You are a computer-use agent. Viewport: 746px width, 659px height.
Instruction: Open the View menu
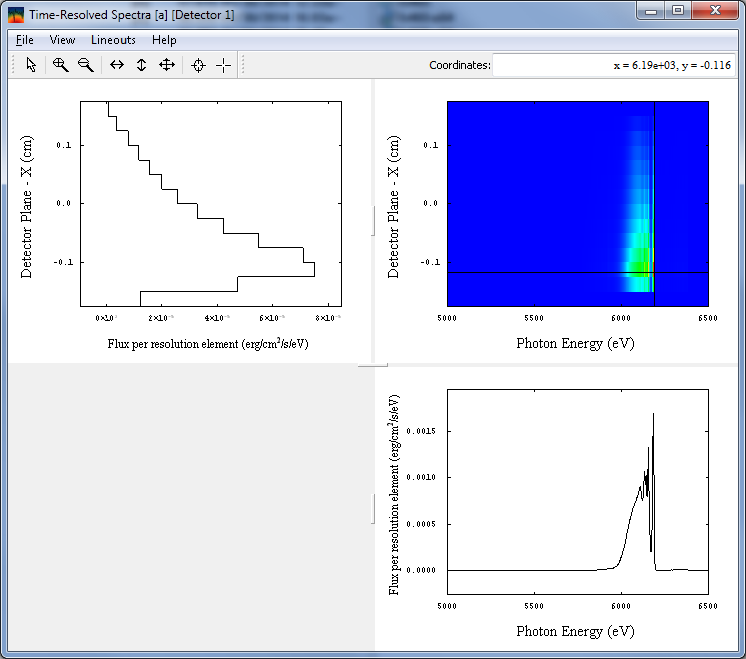(x=62, y=40)
